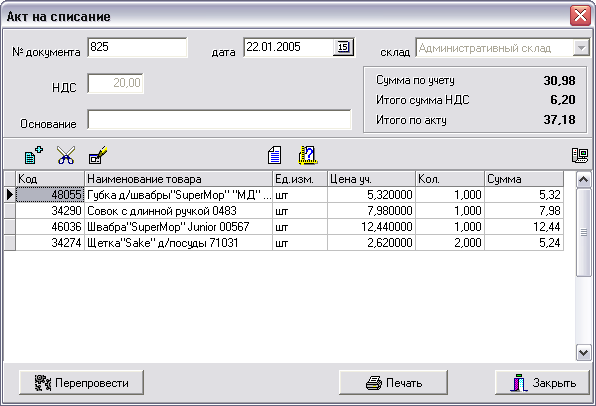Click the Сумма column header
Screen dimensions: 596x406
(x=524, y=179)
